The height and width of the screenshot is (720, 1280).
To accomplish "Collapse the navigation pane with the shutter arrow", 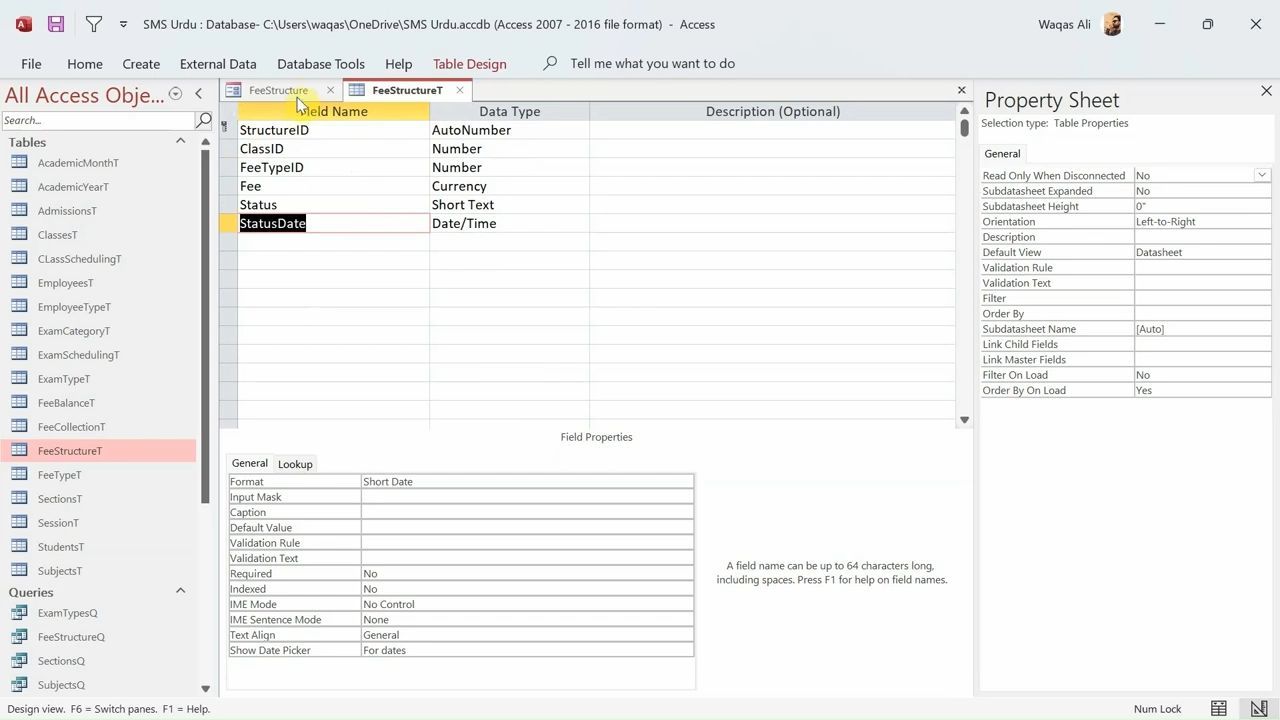I will point(198,94).
